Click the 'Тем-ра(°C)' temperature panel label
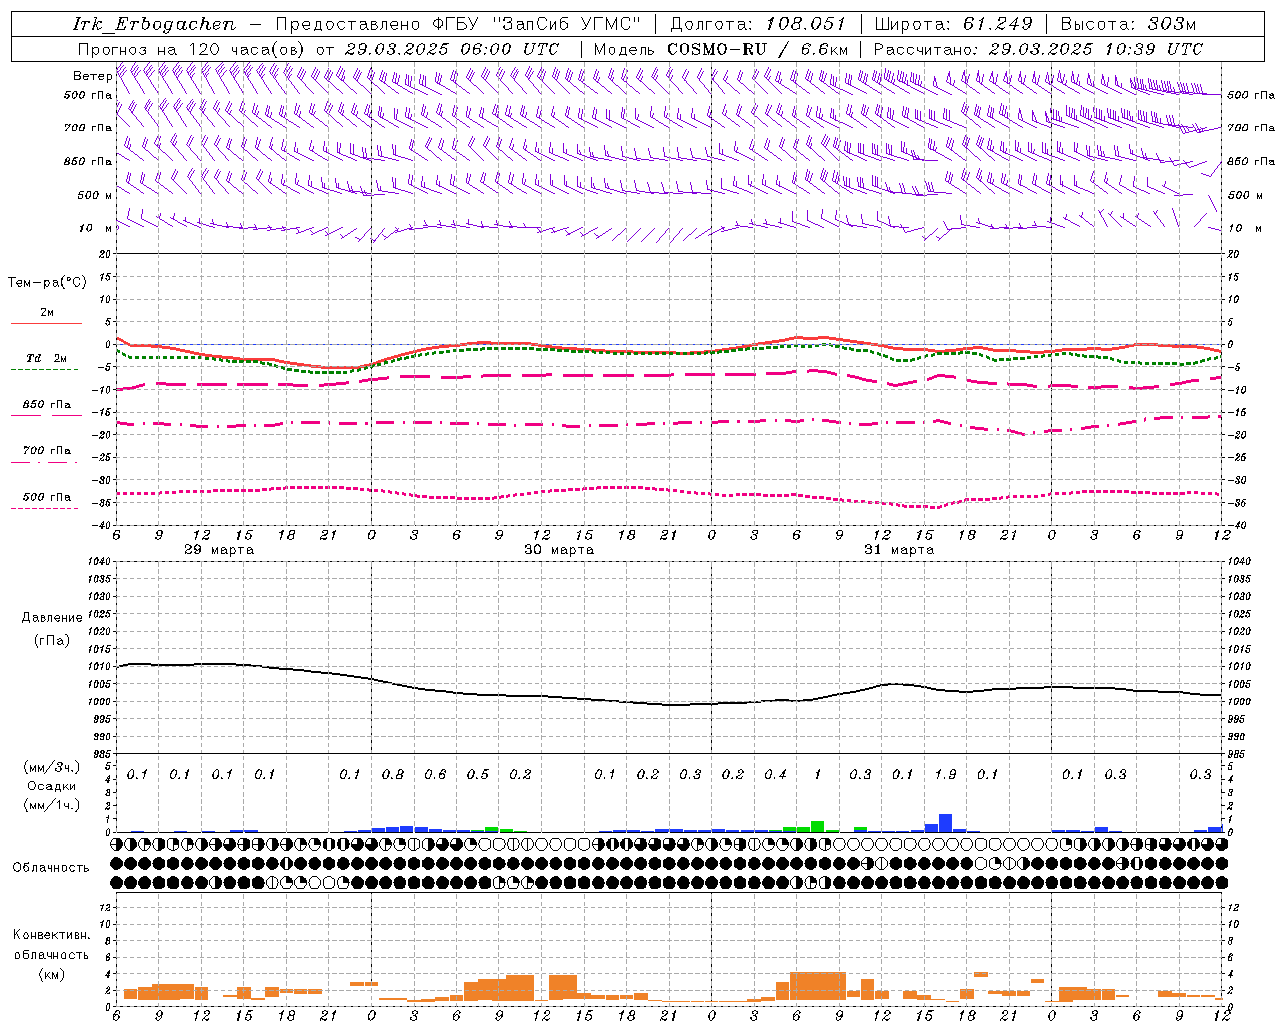Viewport: 1280px width, 1024px height. pyautogui.click(x=47, y=283)
